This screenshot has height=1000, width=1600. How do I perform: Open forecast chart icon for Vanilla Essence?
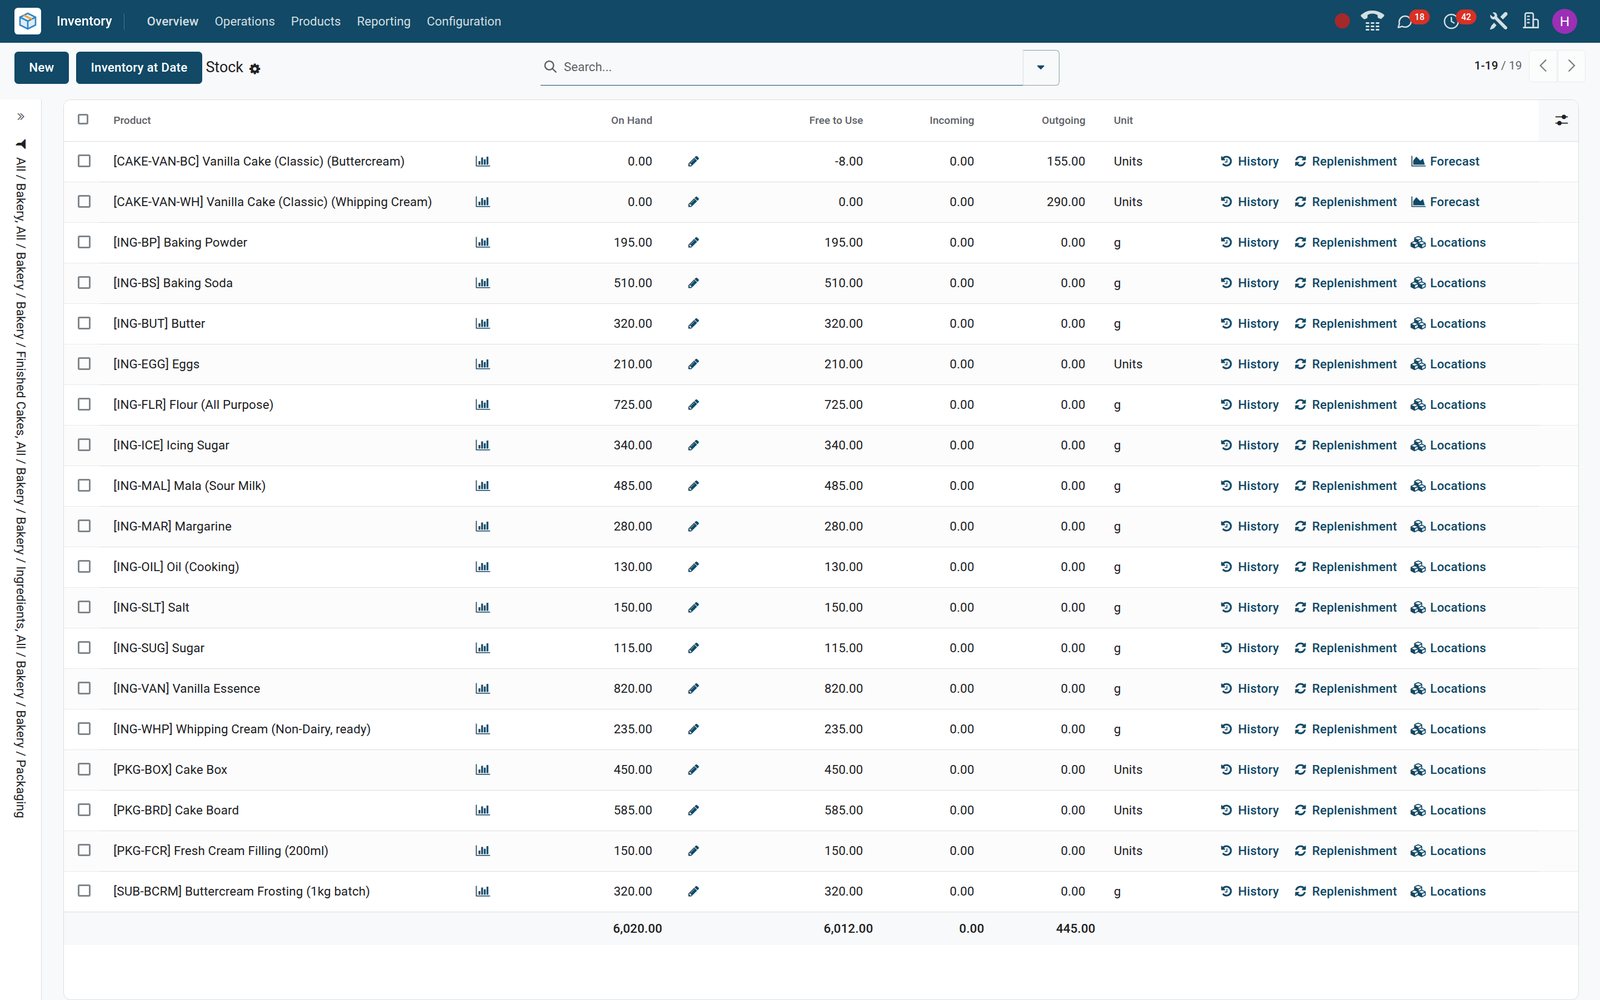coord(483,689)
